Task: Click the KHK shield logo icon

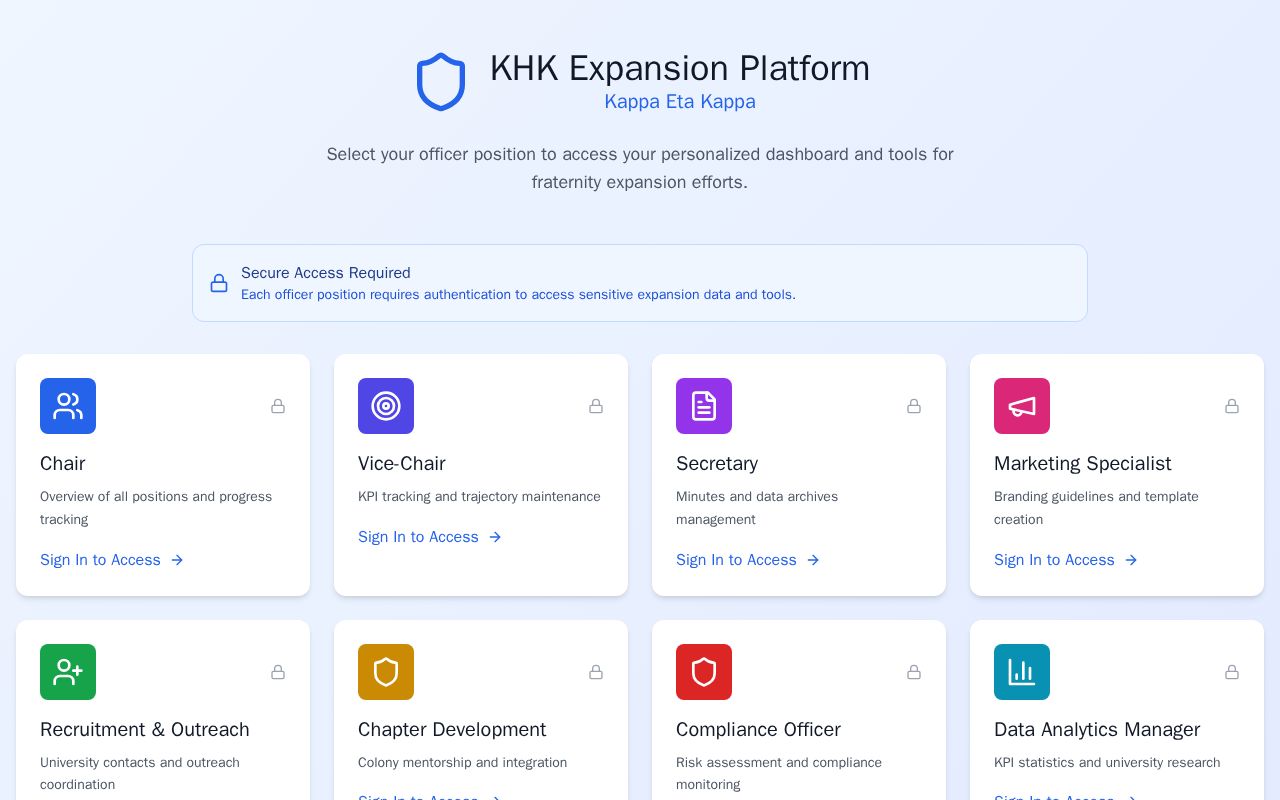Action: point(441,82)
